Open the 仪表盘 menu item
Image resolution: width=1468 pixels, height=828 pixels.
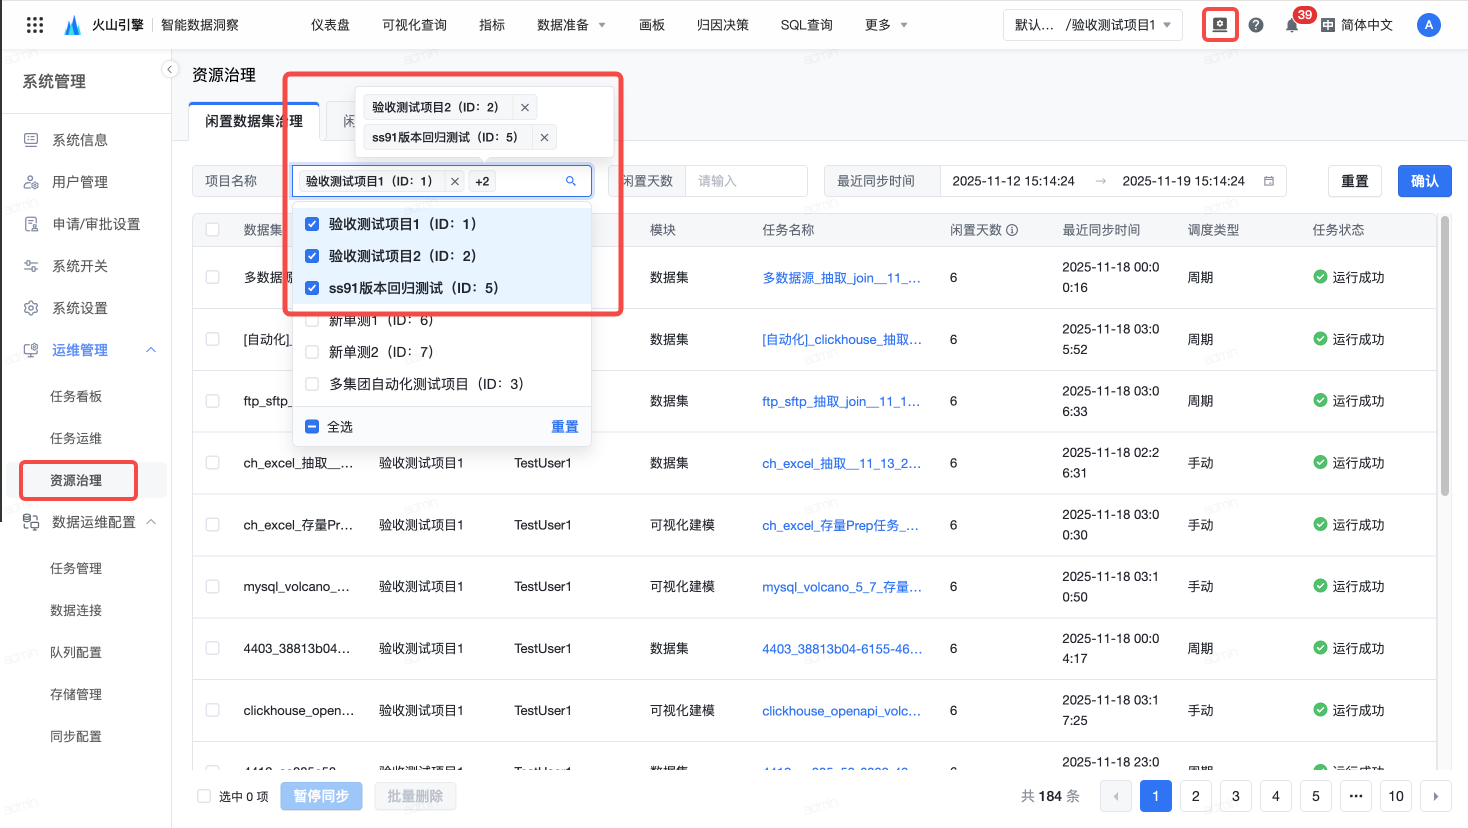(330, 25)
